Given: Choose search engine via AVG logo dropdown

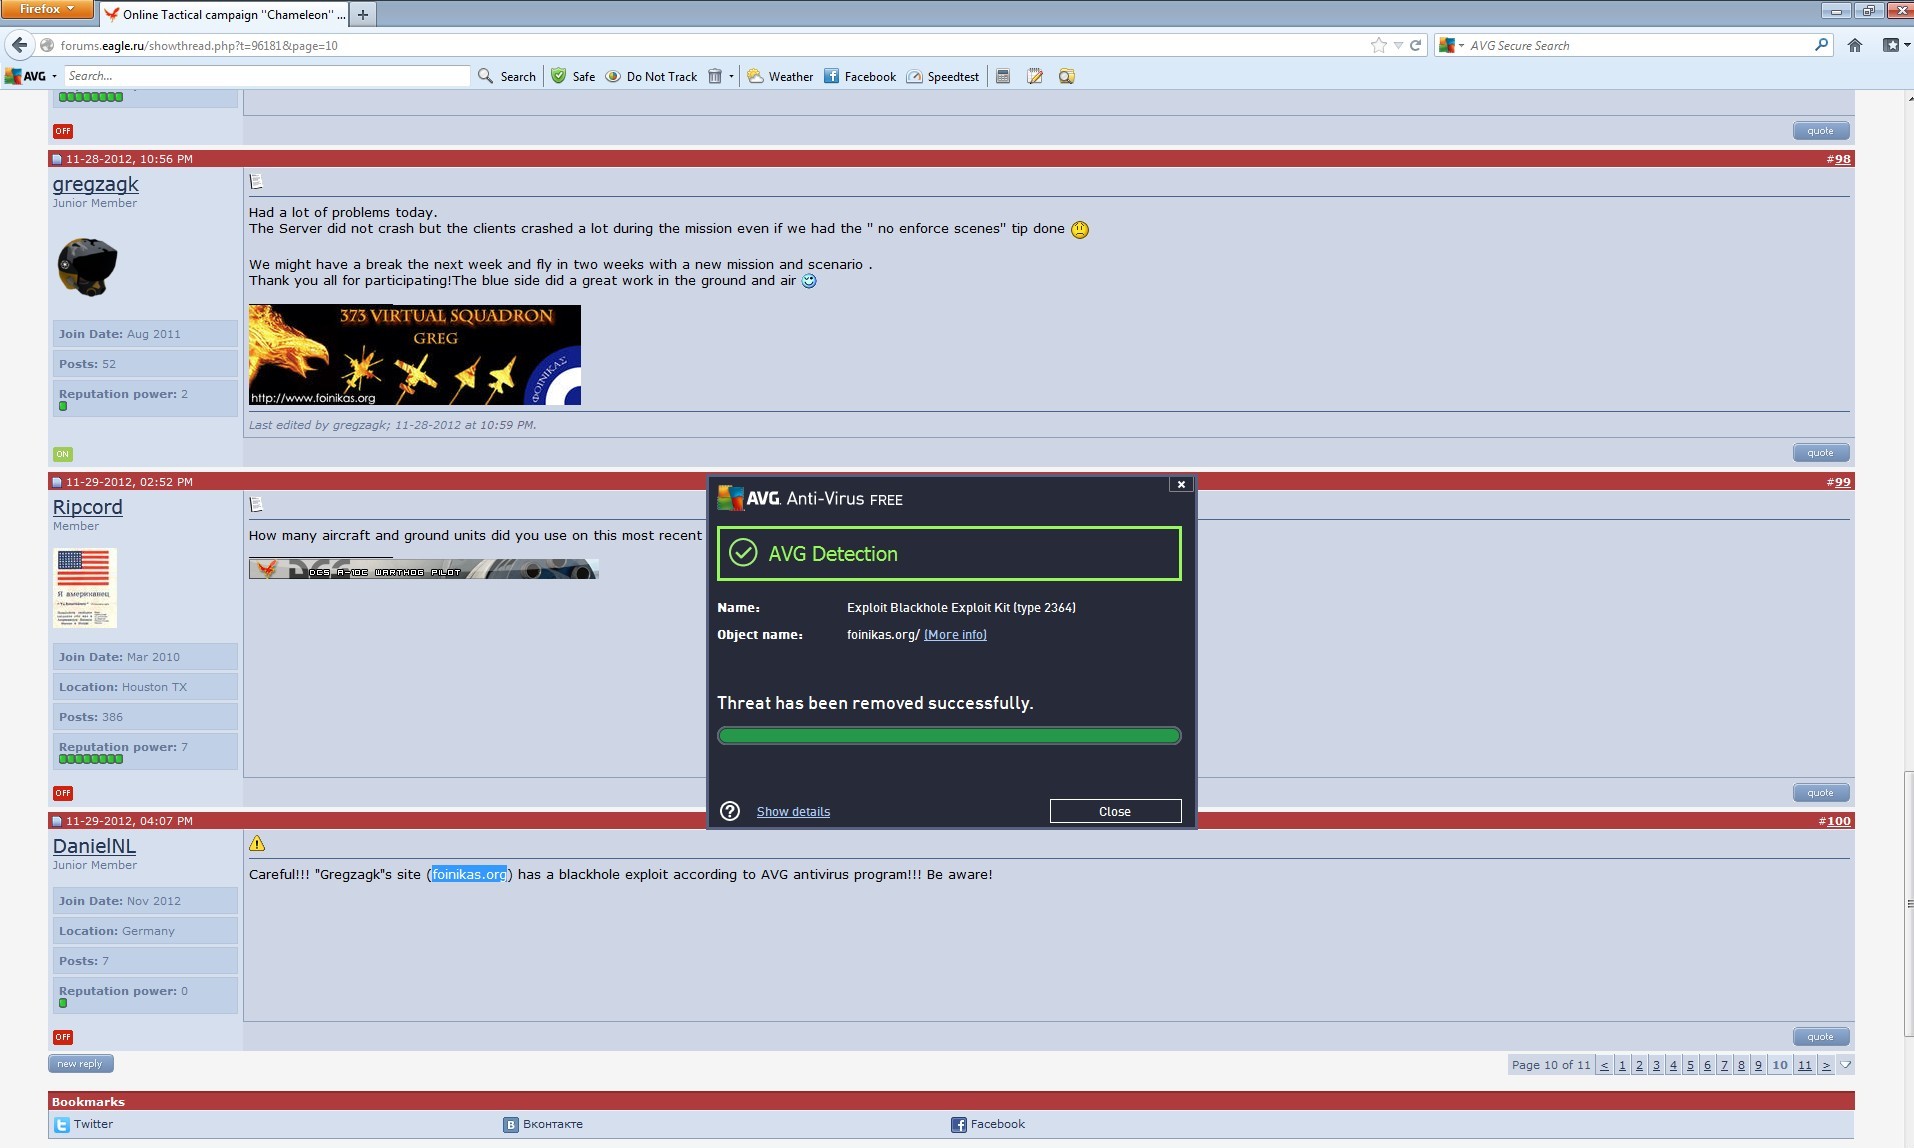Looking at the screenshot, I should (1451, 45).
